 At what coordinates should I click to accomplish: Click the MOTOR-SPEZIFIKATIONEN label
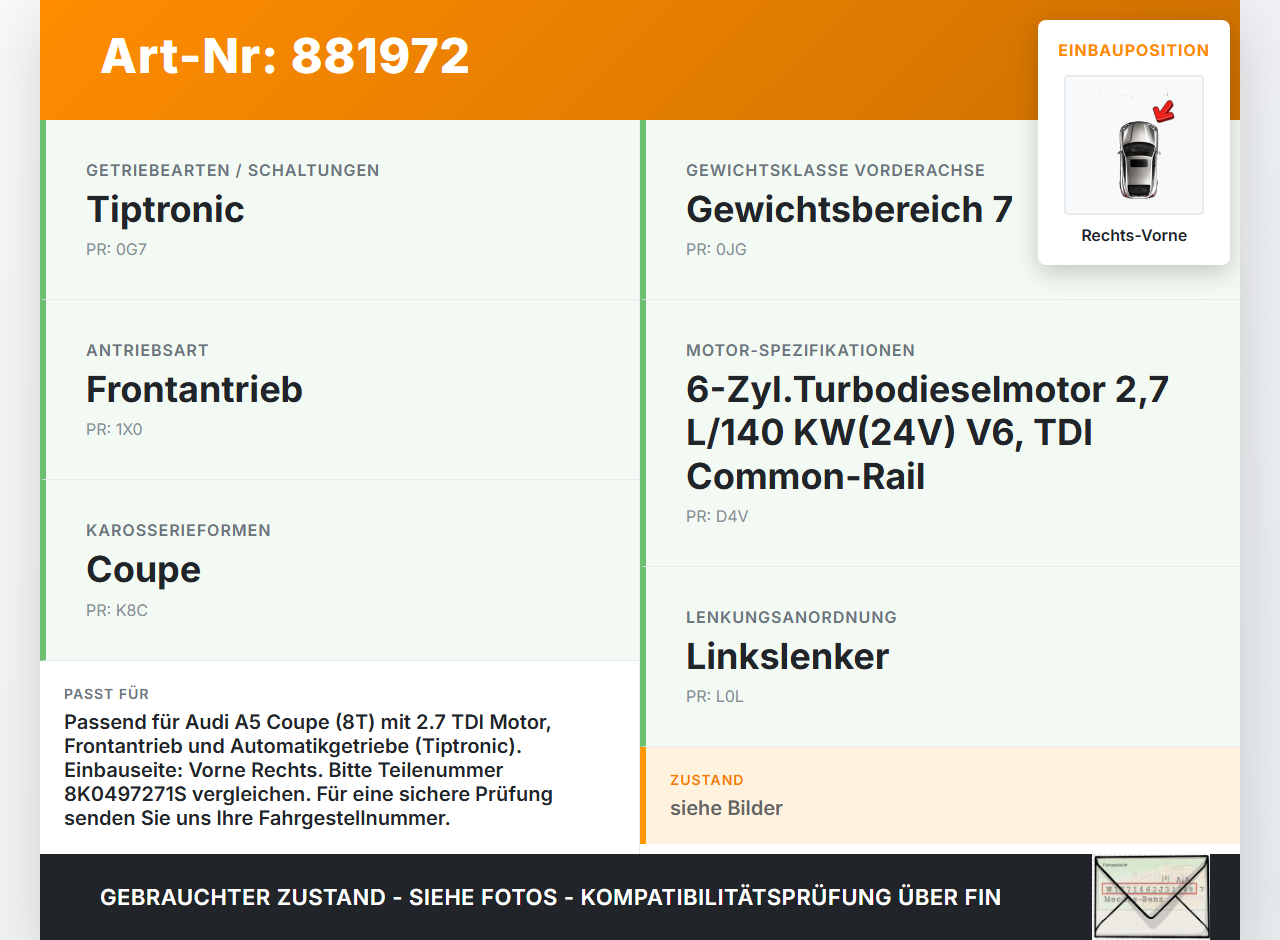pyautogui.click(x=800, y=350)
